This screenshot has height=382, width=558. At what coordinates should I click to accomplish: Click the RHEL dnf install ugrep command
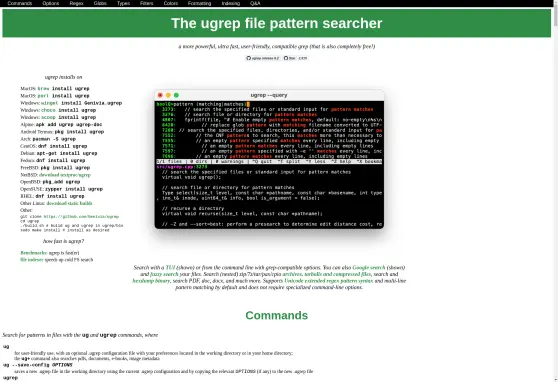[60, 196]
